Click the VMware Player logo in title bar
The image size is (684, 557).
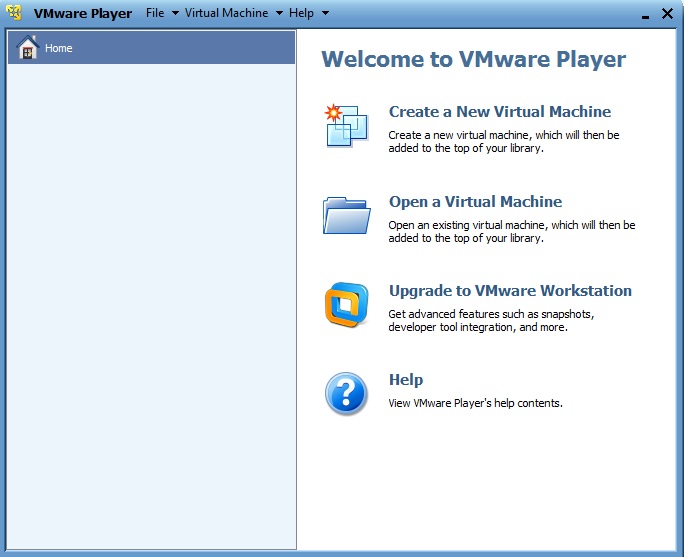tap(15, 13)
